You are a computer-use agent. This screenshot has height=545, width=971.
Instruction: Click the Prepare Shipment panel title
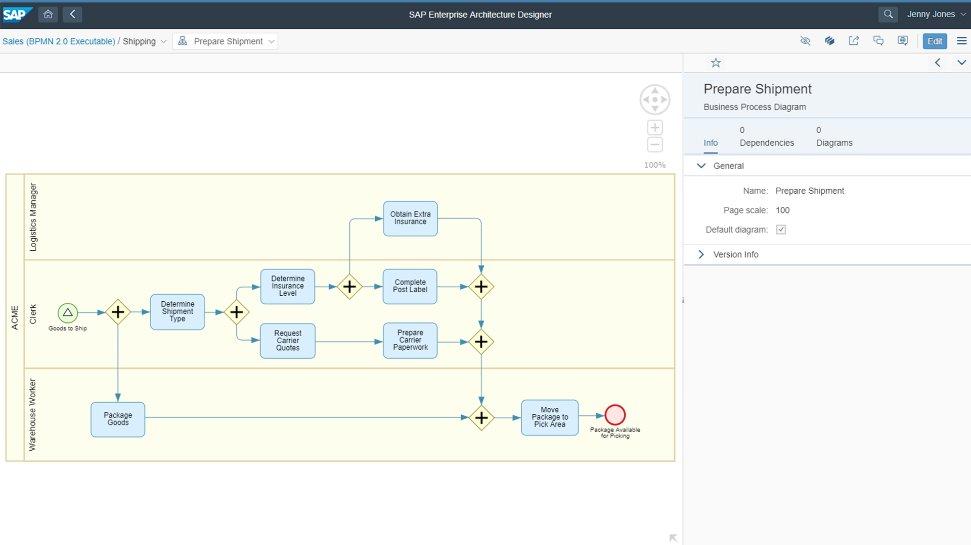pyautogui.click(x=757, y=89)
